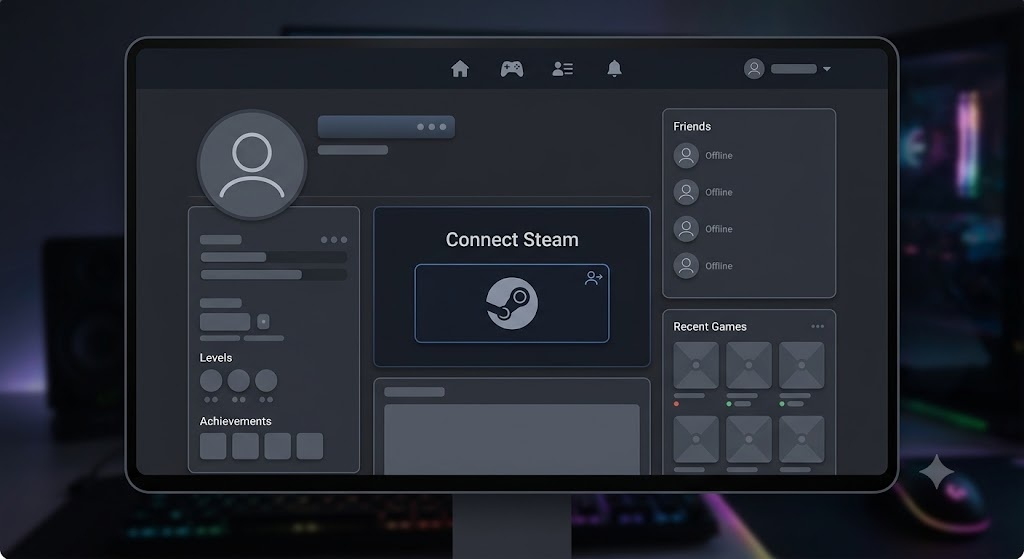Select the third Offline friend avatar
Screen dimensions: 1024x559
tap(686, 229)
